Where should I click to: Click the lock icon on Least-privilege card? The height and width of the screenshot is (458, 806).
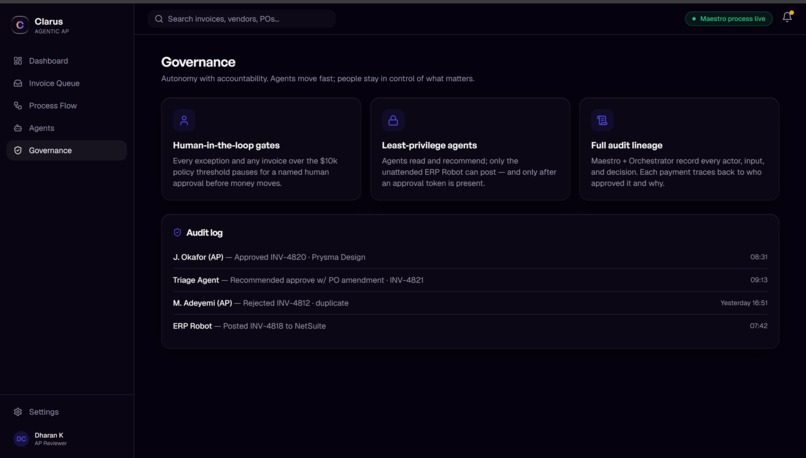(393, 120)
